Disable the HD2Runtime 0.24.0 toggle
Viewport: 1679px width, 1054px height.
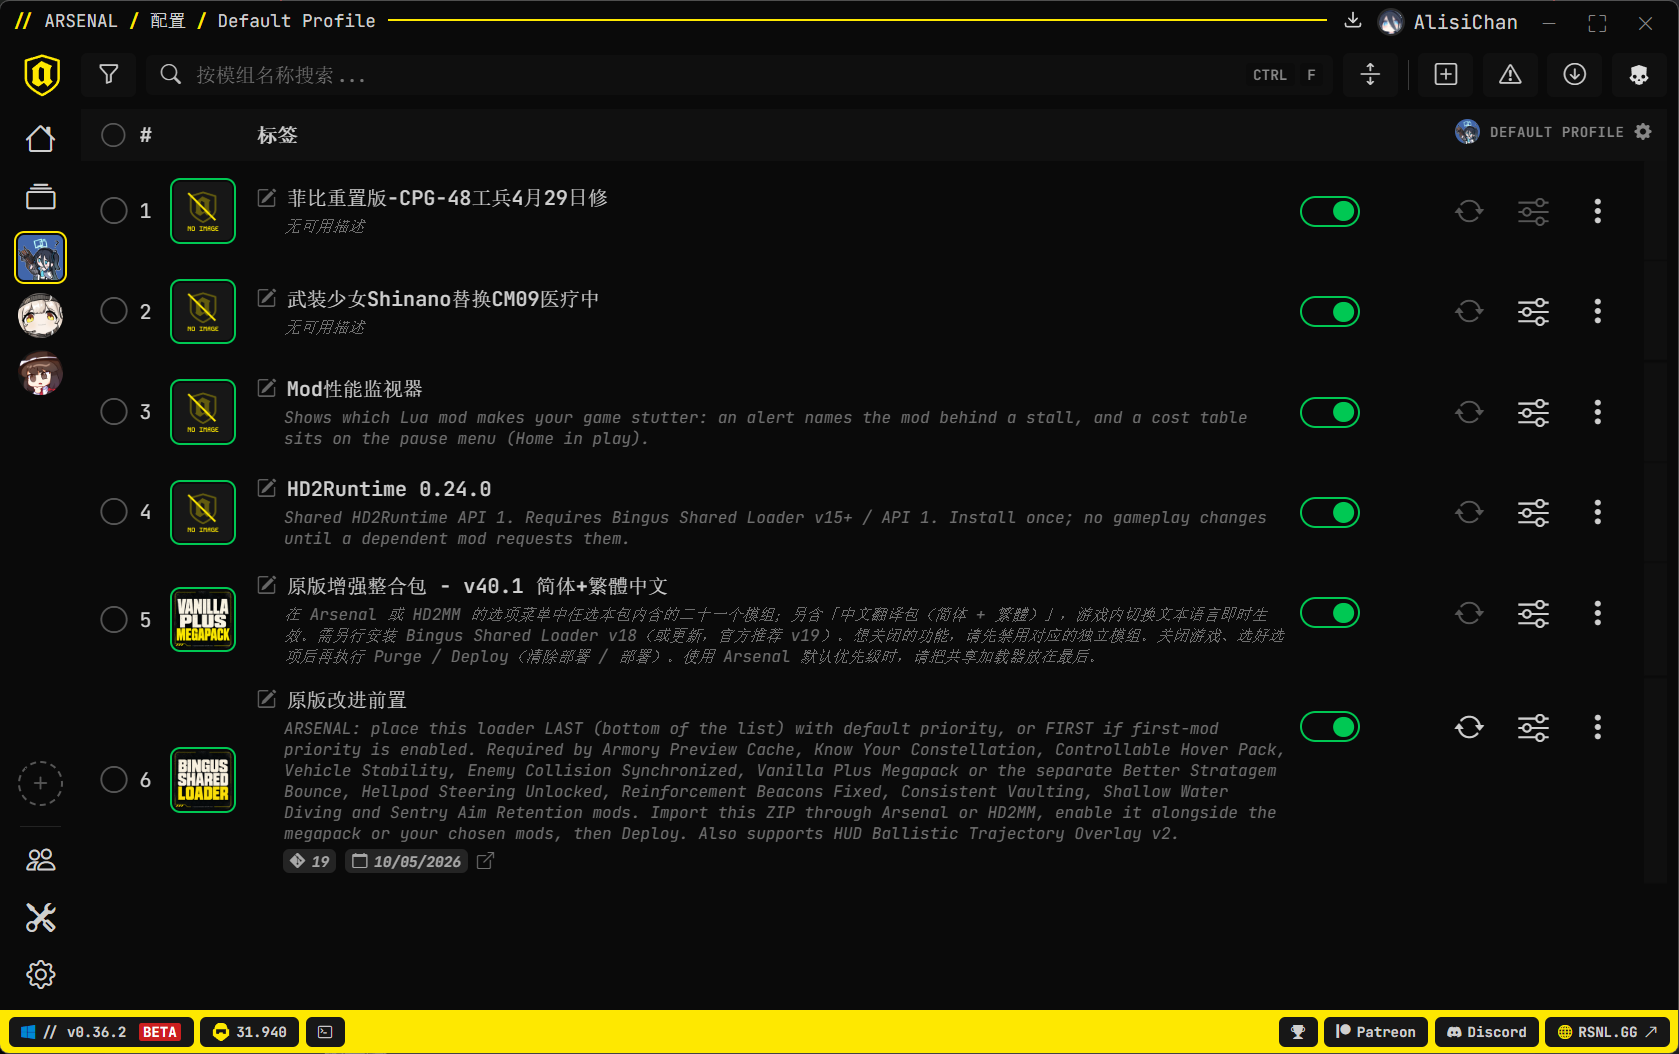[1330, 513]
